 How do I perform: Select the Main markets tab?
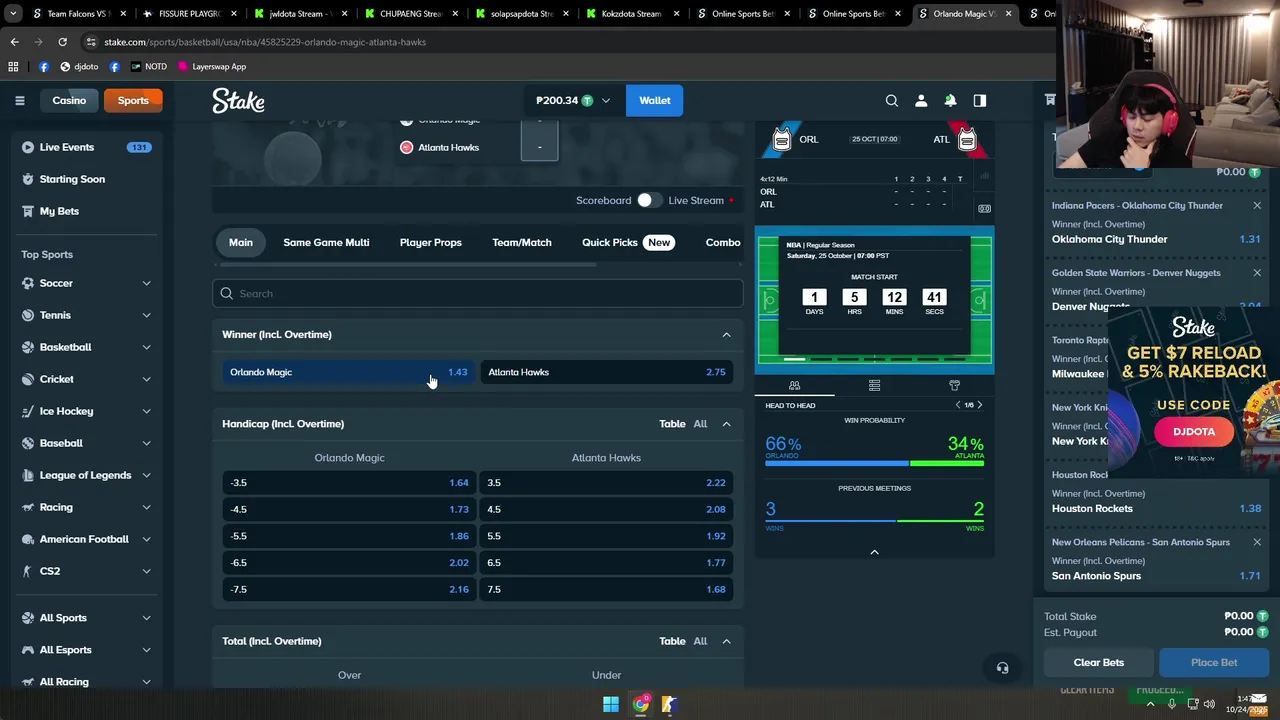[x=241, y=242]
